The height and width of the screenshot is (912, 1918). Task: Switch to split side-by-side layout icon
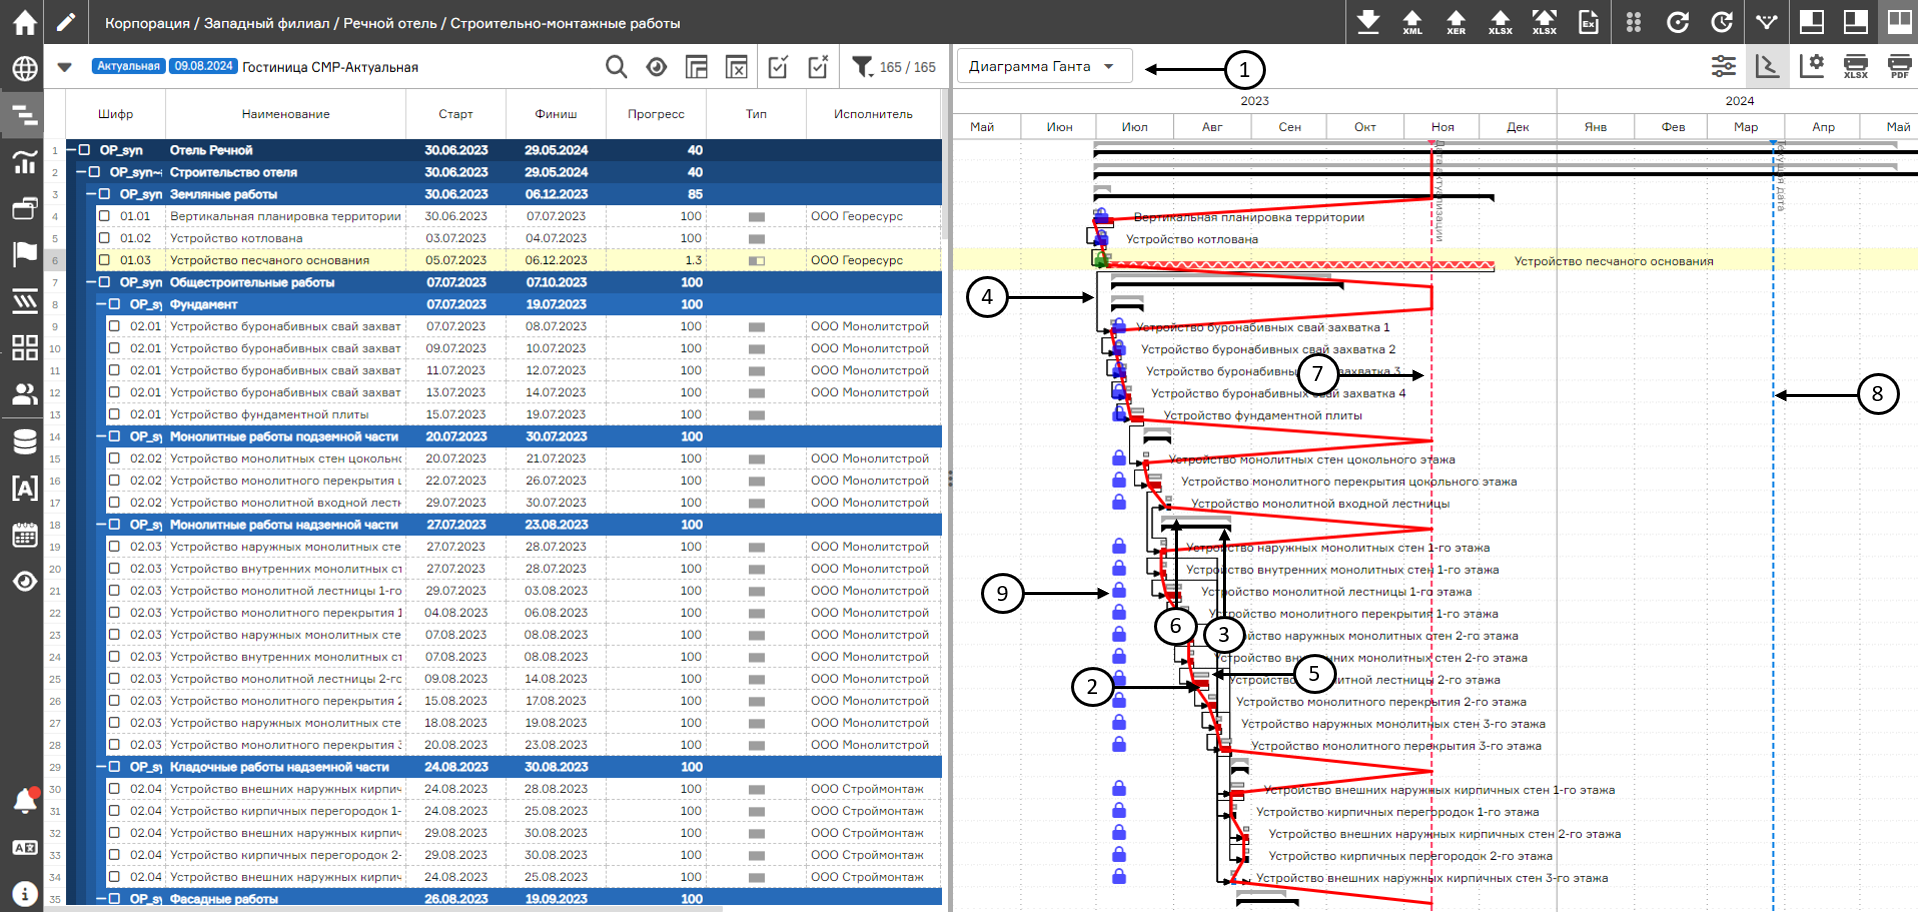point(1898,22)
